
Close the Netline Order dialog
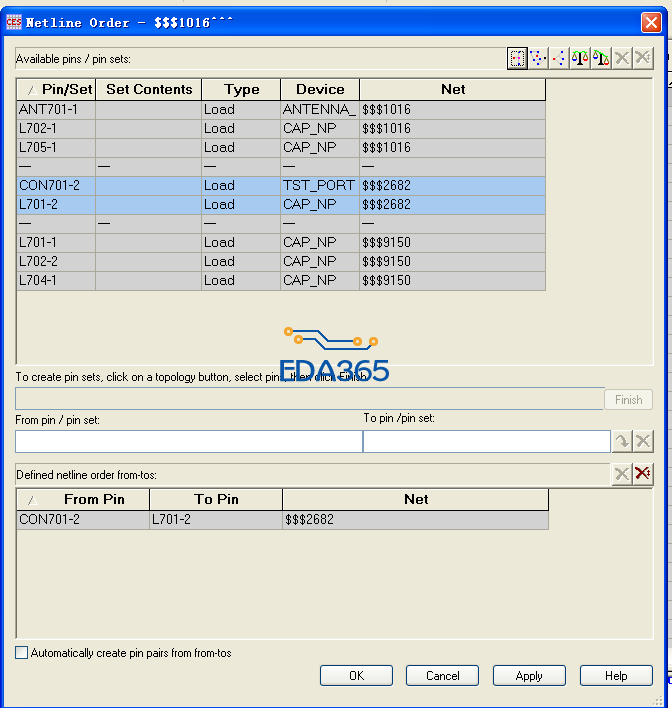tap(651, 22)
